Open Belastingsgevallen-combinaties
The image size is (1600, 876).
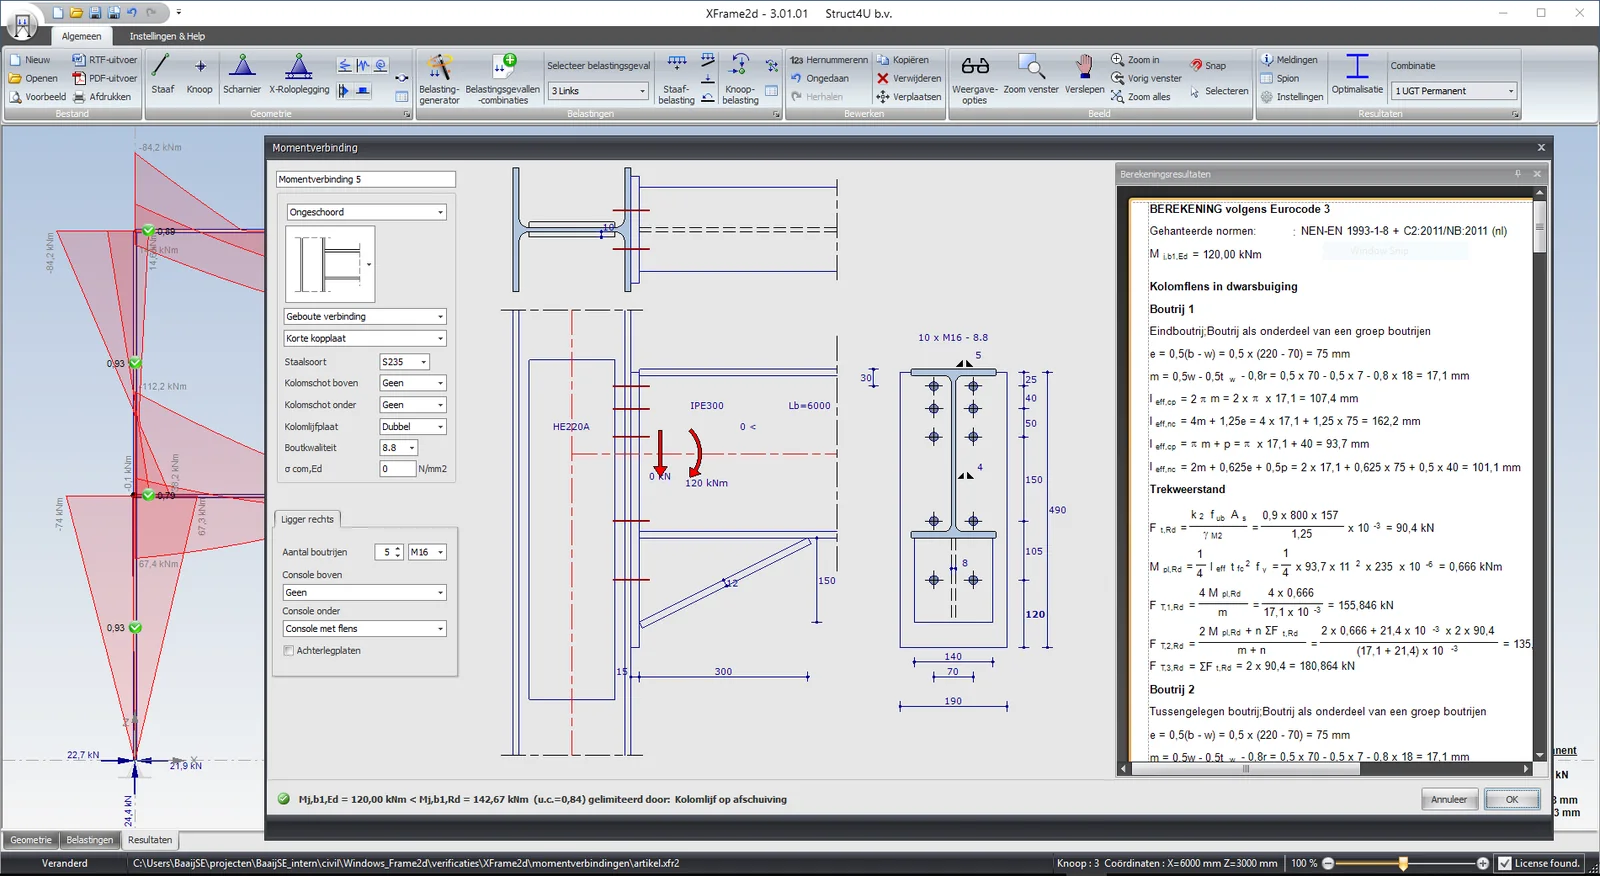coord(503,79)
